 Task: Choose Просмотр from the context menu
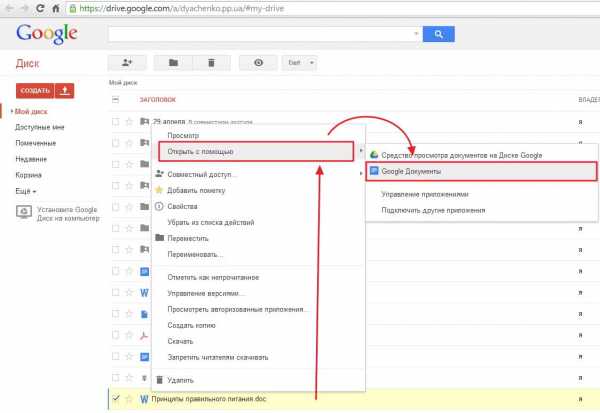[183, 135]
